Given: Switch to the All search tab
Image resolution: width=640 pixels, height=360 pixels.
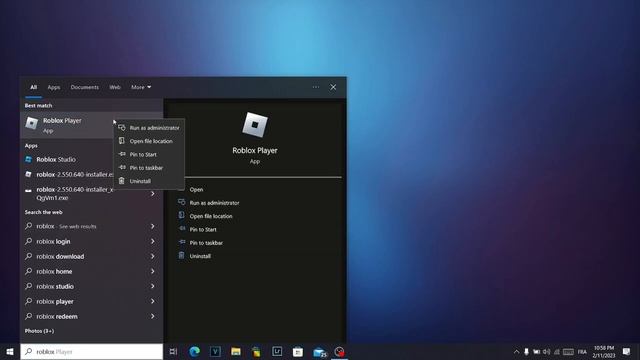Looking at the screenshot, I should 33,87.
